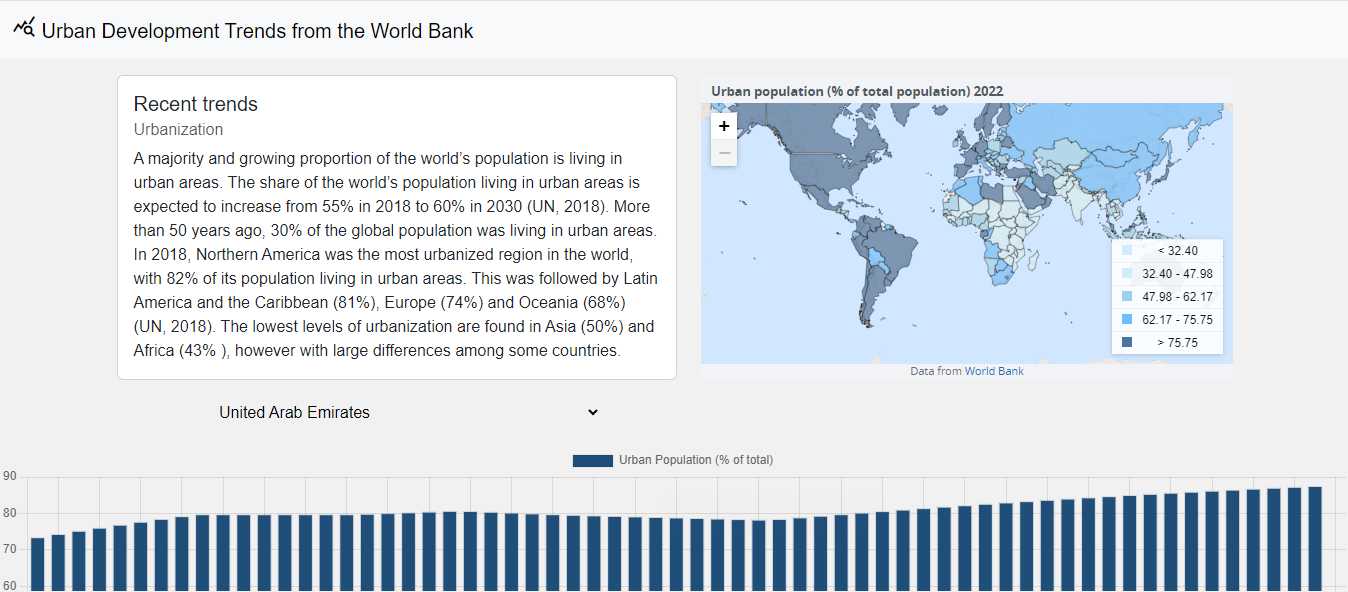Zoom in on the map with plus button
1348x592 pixels.
tap(724, 126)
